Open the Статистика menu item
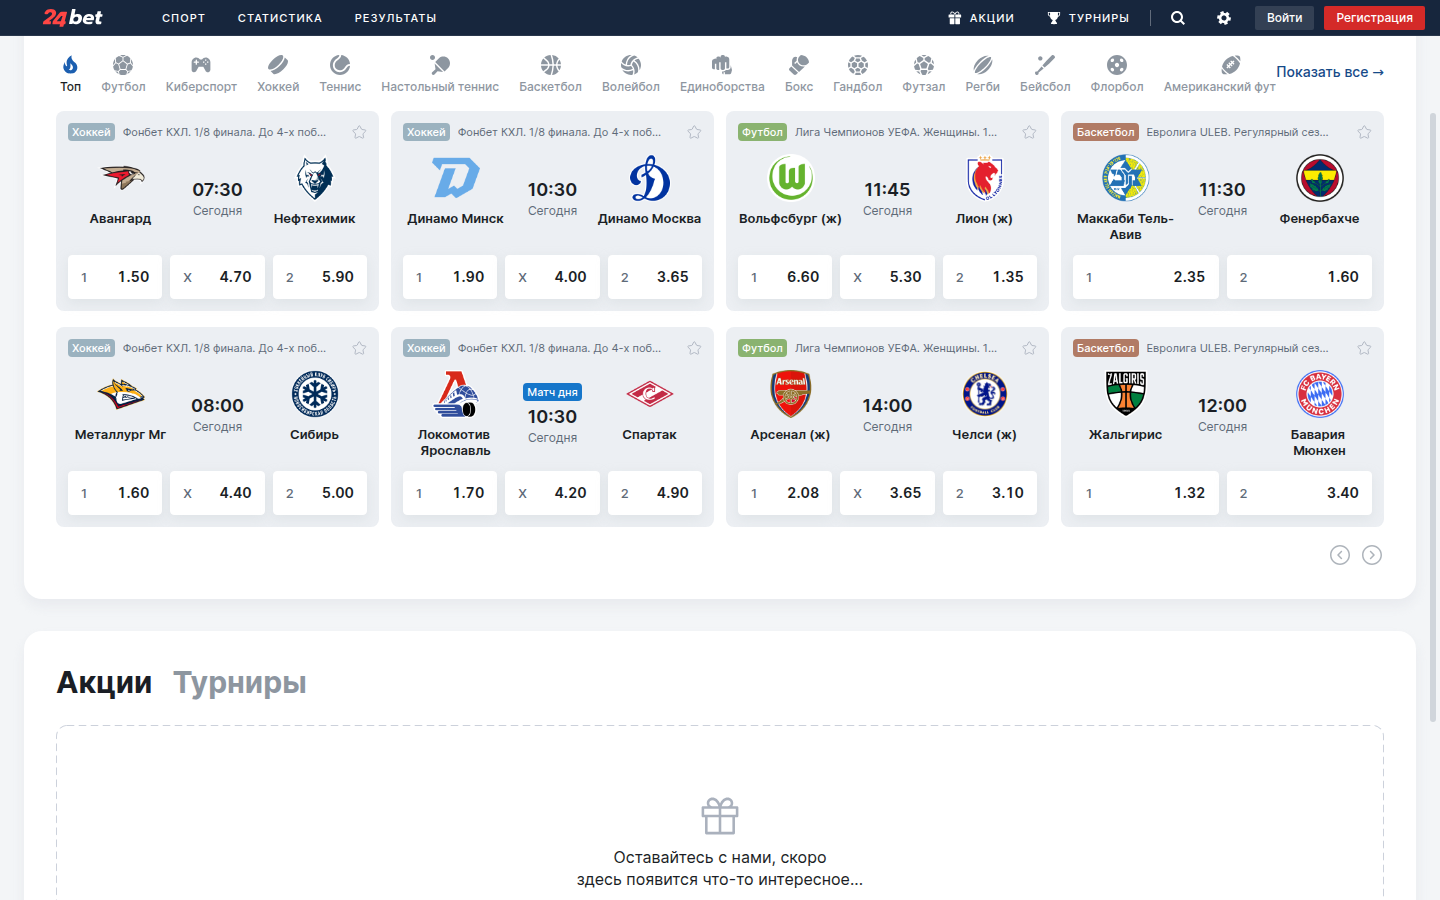Viewport: 1440px width, 900px height. (280, 18)
